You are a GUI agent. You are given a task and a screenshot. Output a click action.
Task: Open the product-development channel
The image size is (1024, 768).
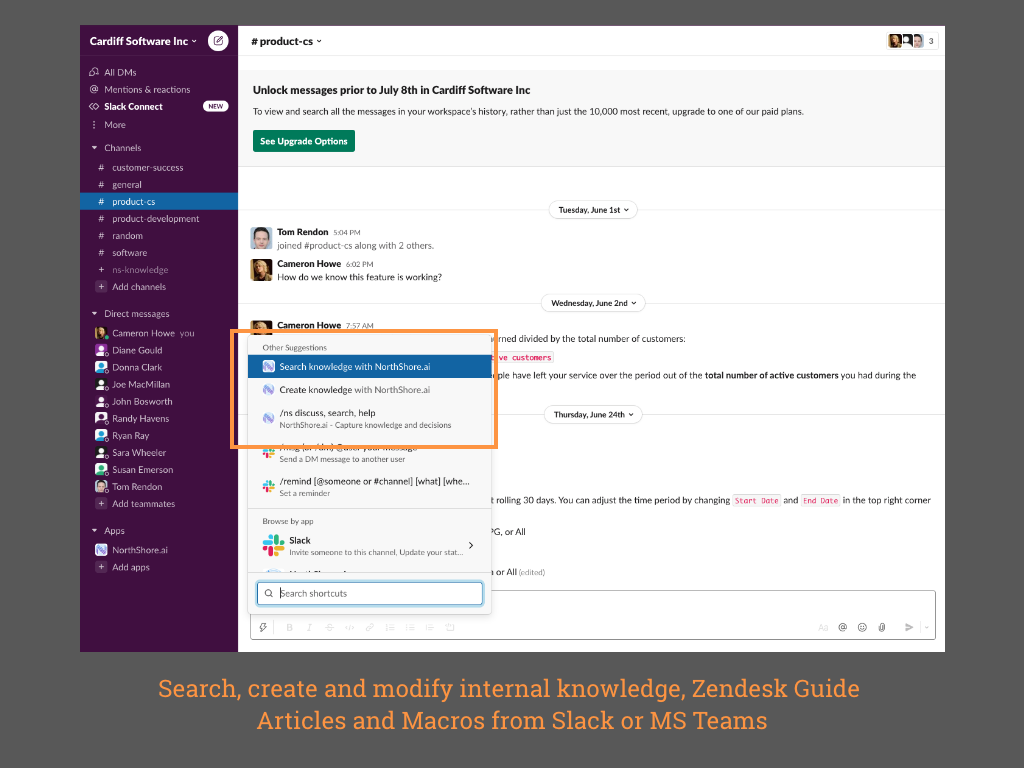pos(155,219)
